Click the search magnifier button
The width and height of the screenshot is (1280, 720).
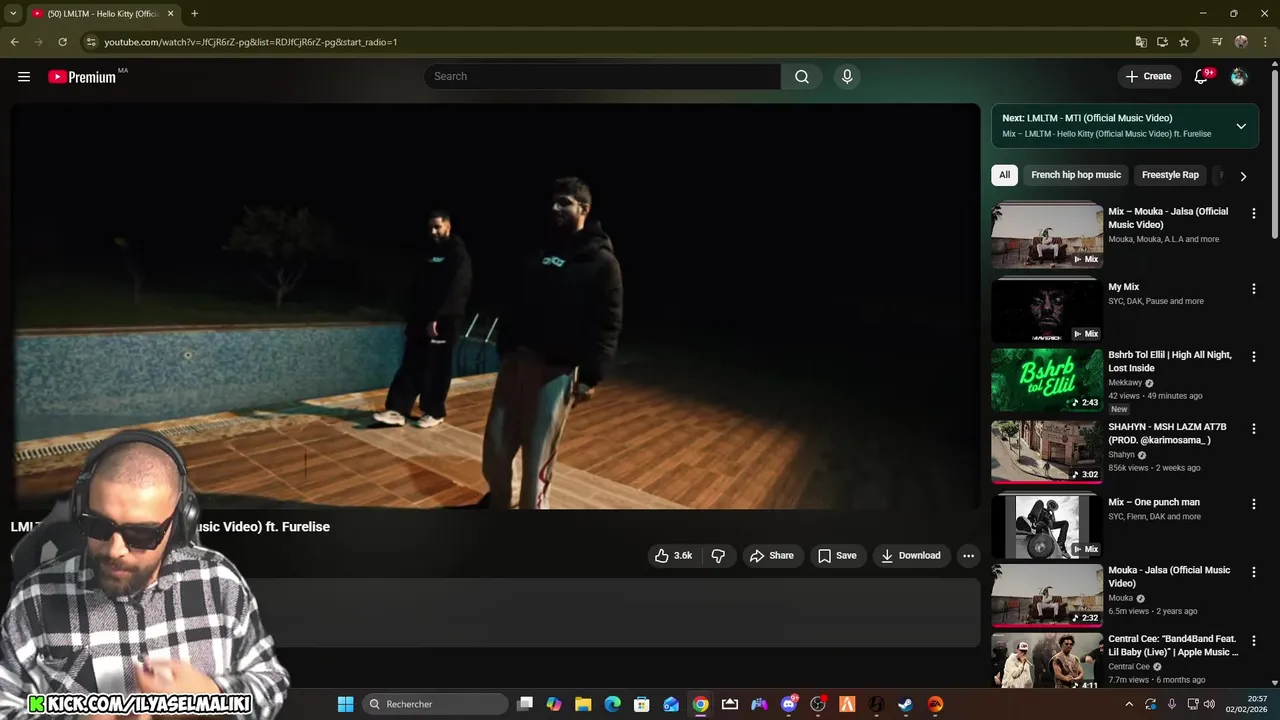point(802,77)
